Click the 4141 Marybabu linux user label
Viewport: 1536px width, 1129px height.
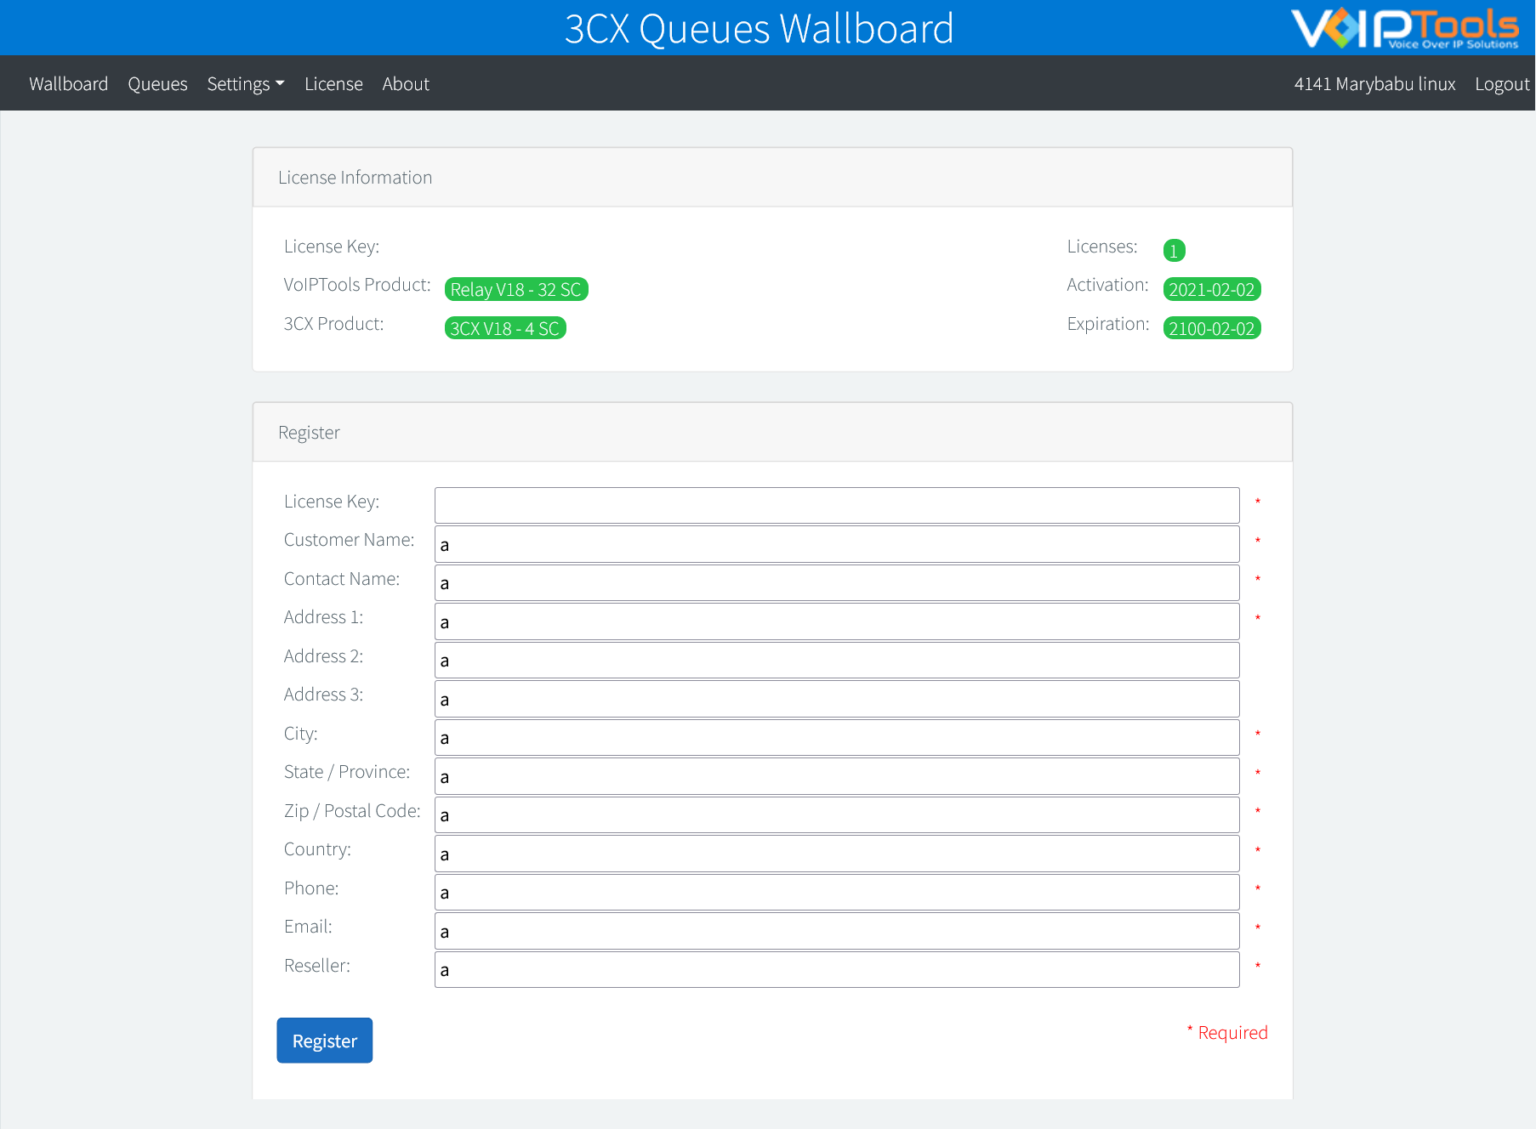pyautogui.click(x=1374, y=83)
